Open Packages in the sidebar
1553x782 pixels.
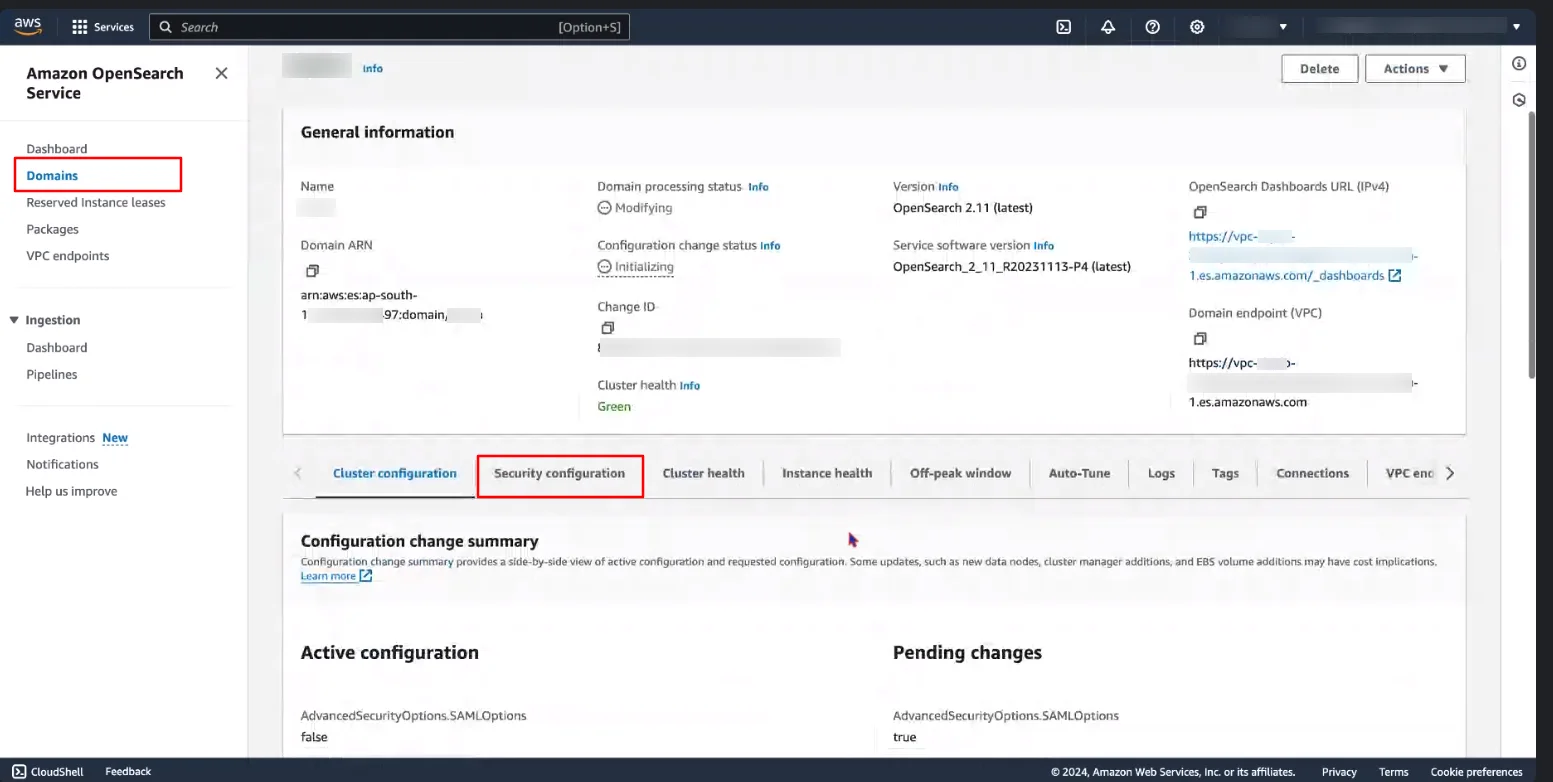(52, 229)
